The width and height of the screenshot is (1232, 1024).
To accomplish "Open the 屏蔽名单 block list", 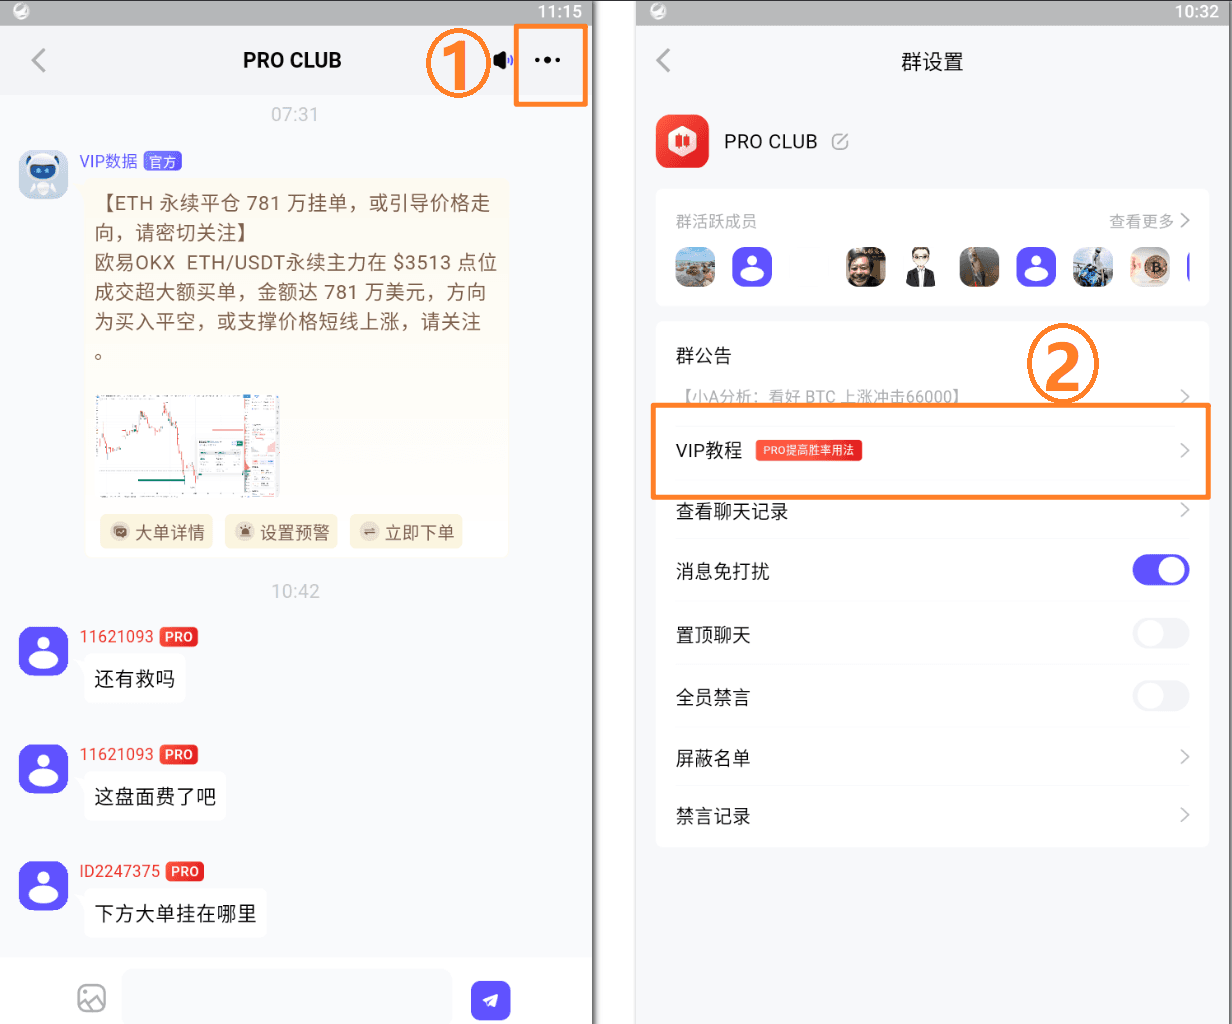I will click(x=932, y=758).
